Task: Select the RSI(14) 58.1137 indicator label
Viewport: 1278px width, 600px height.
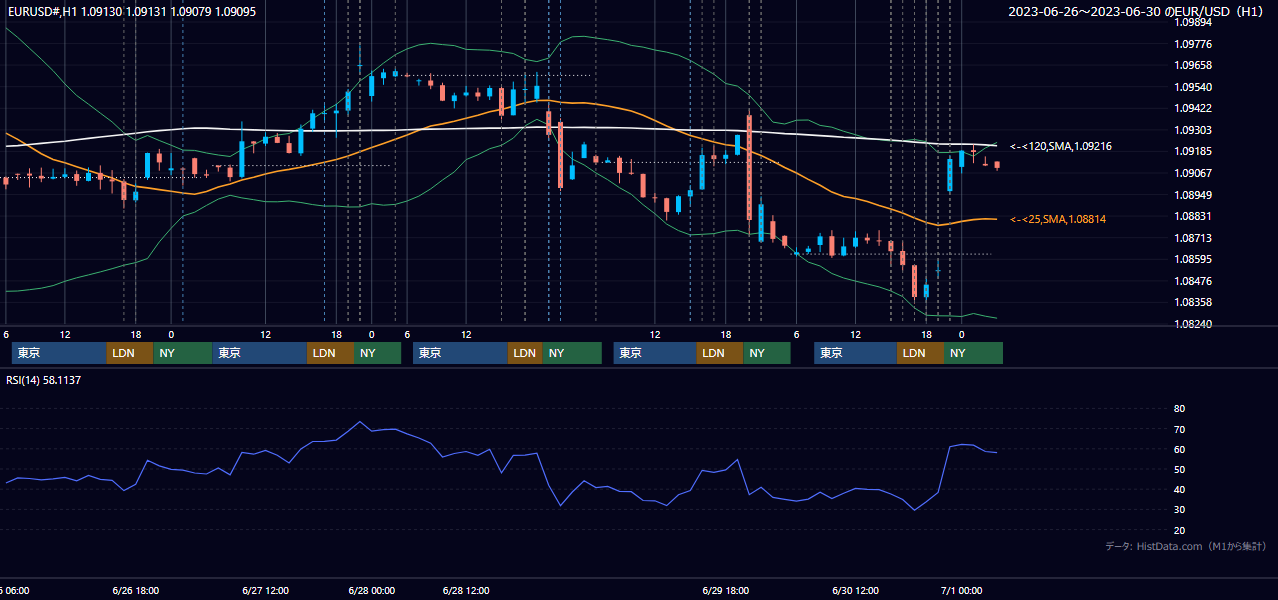Action: point(44,380)
